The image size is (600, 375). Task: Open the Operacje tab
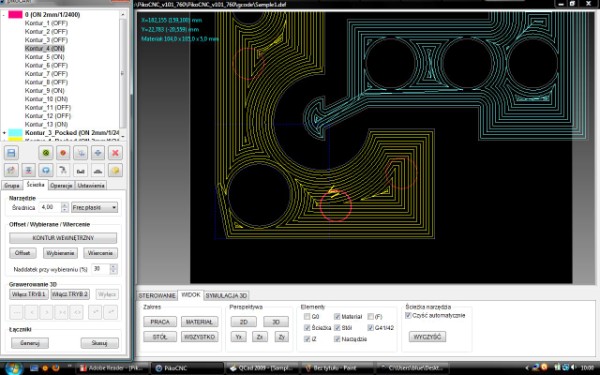tap(61, 186)
